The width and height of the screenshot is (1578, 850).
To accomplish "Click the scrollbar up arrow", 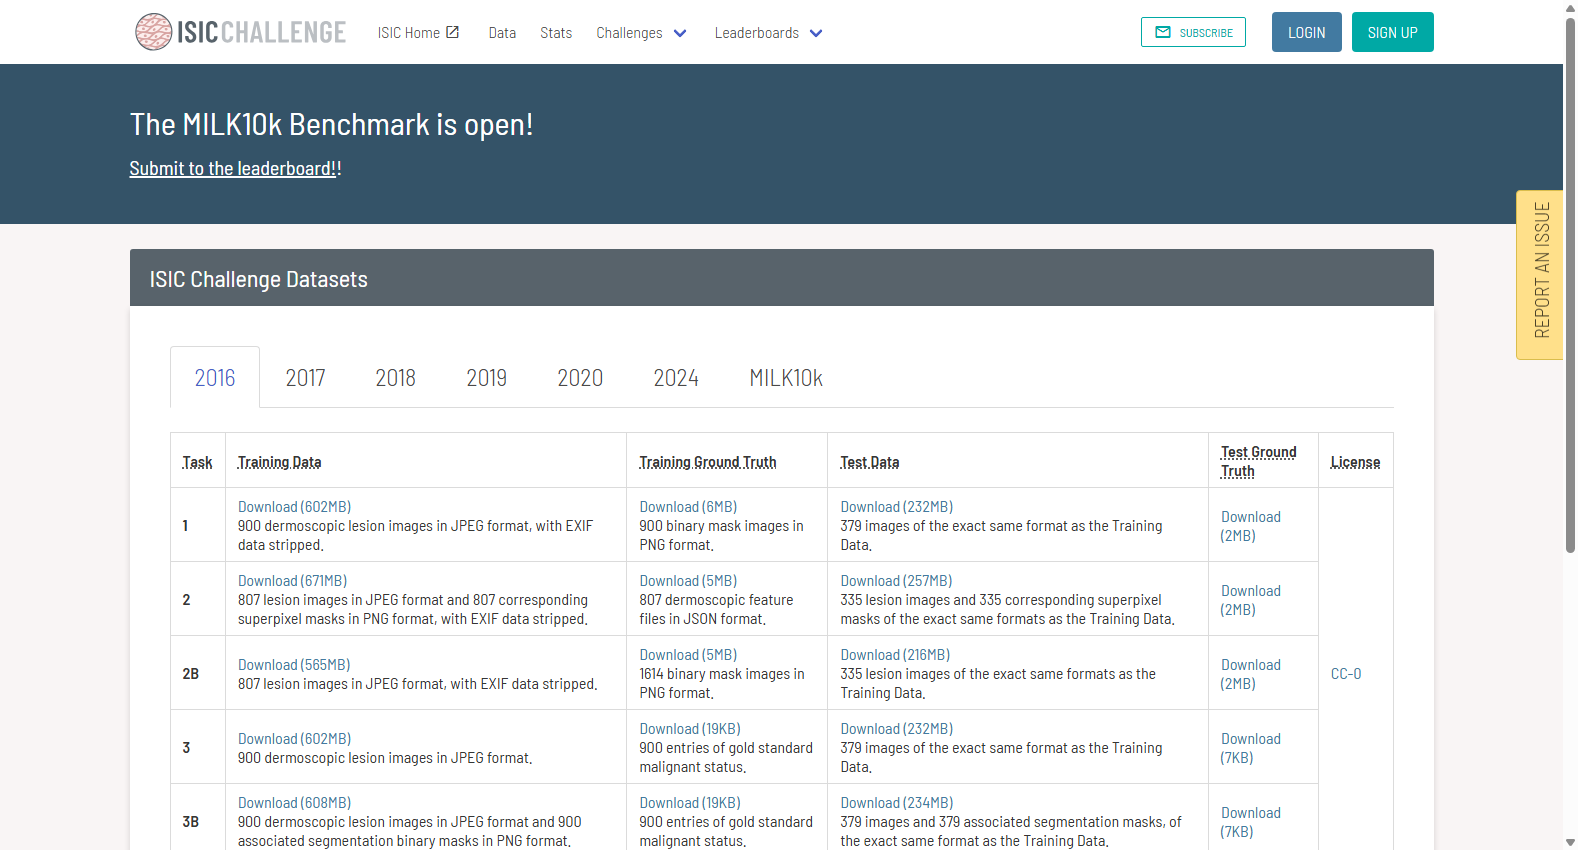I will 1570,7.
